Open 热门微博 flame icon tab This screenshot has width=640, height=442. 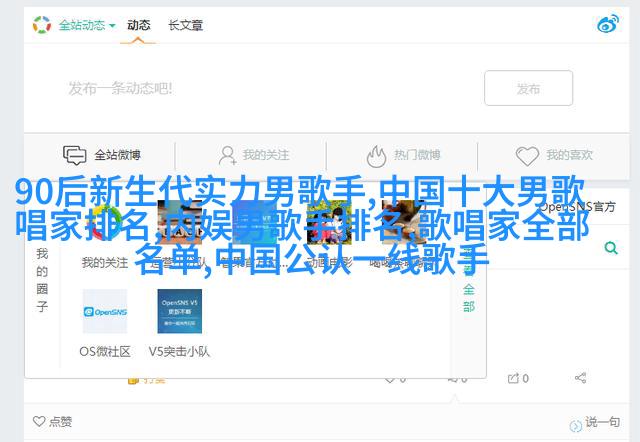point(376,156)
